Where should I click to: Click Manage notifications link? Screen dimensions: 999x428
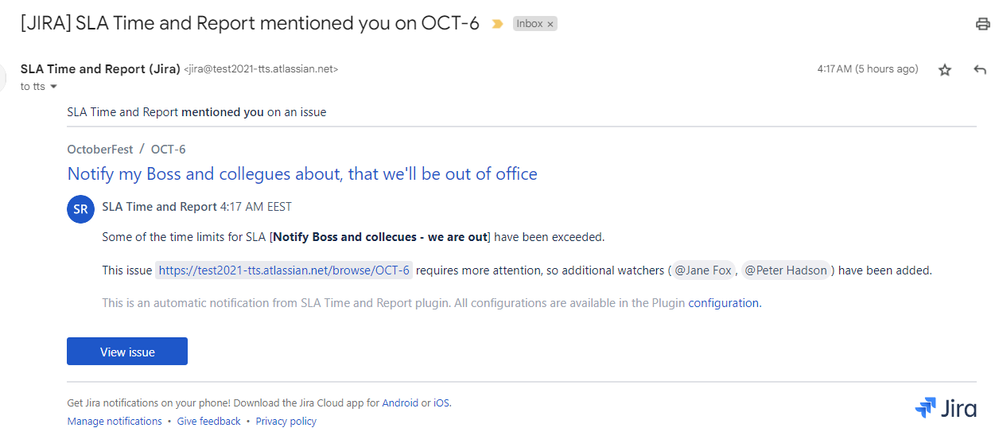click(115, 421)
